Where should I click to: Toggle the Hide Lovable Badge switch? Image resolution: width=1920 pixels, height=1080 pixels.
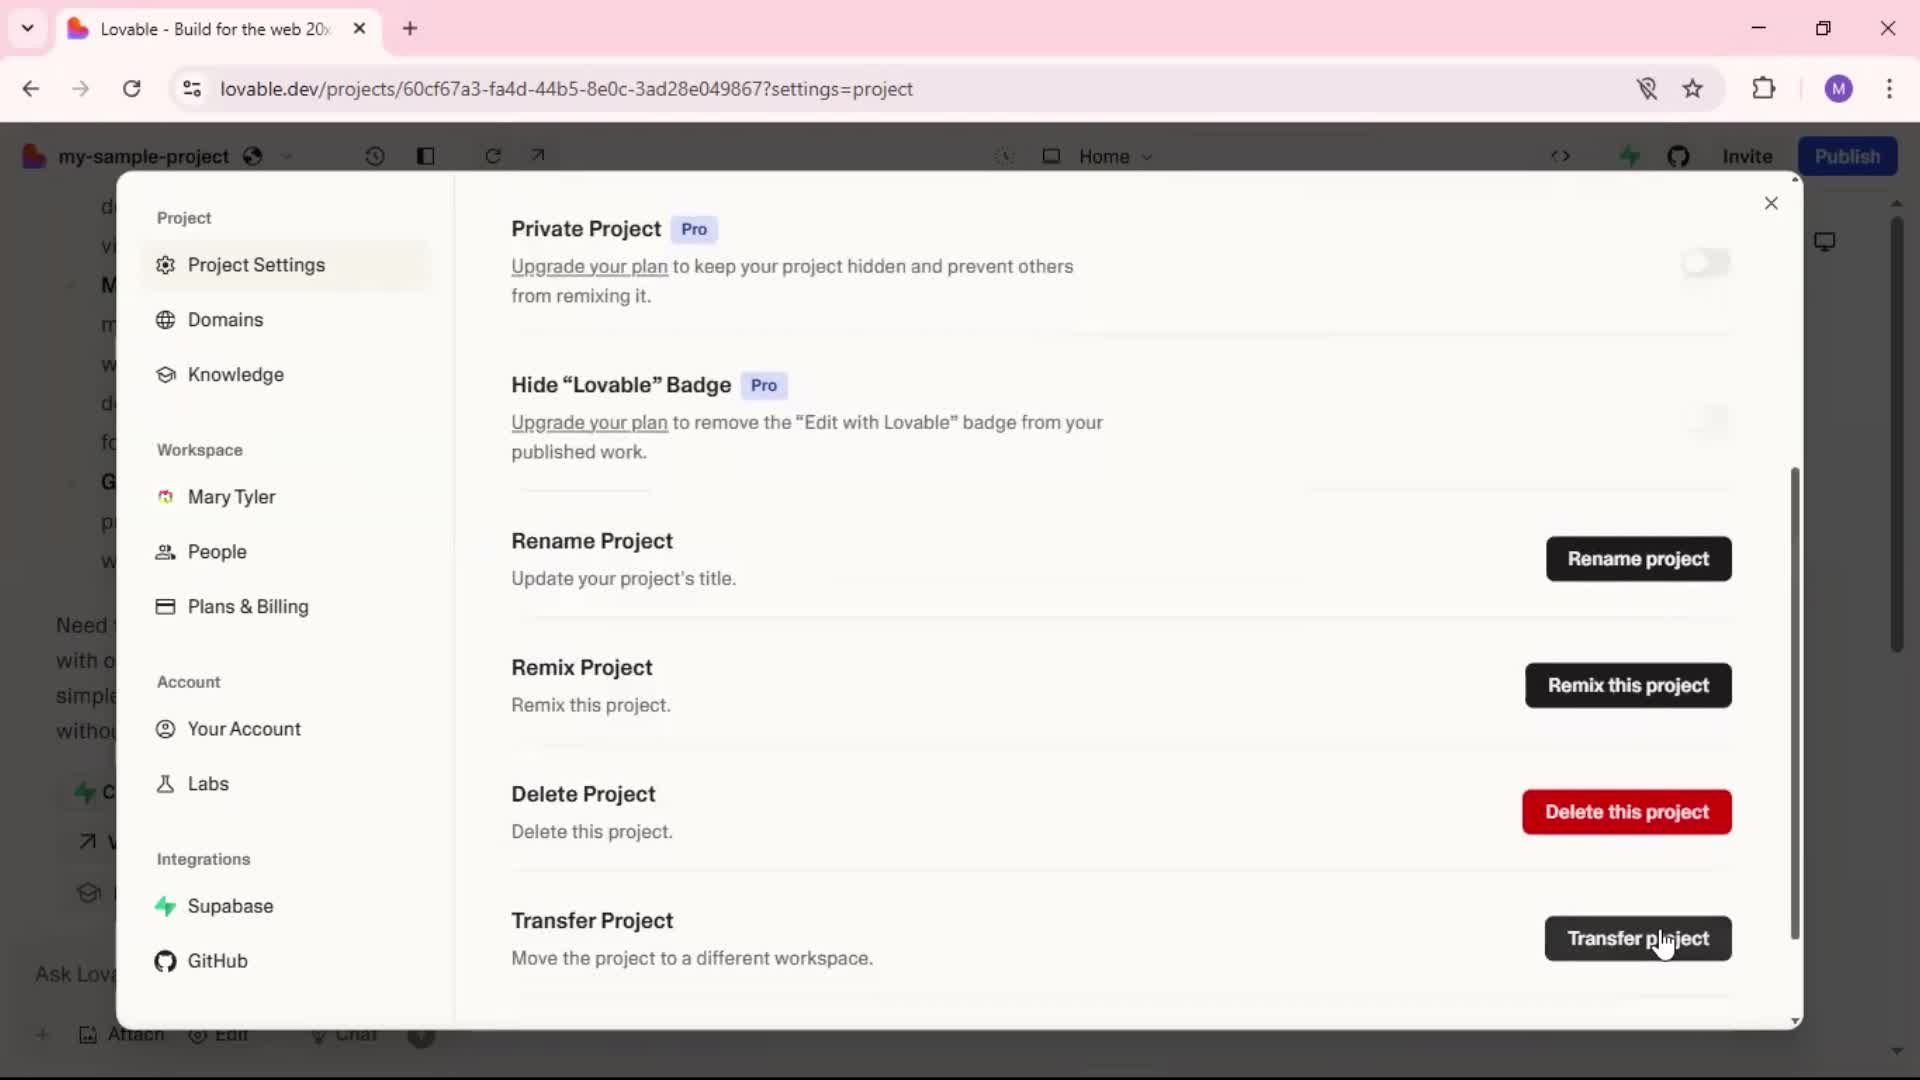pos(1706,419)
